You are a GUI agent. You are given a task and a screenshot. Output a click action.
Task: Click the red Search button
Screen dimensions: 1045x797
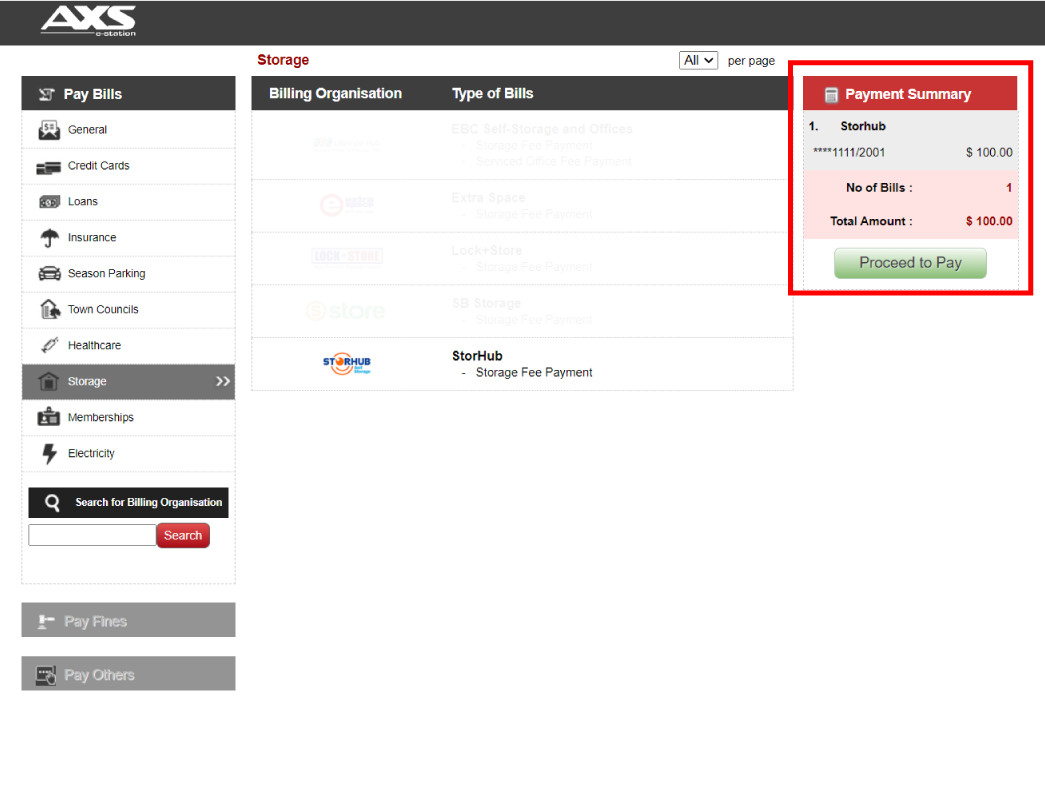point(183,535)
